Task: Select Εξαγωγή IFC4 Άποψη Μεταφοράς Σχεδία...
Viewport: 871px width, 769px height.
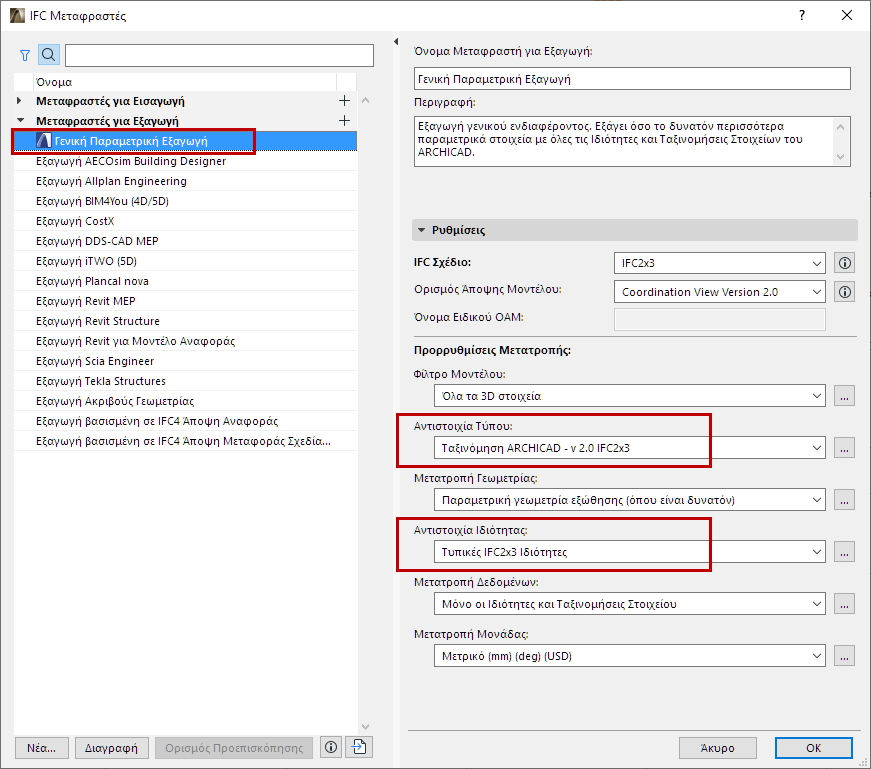Action: click(x=186, y=441)
